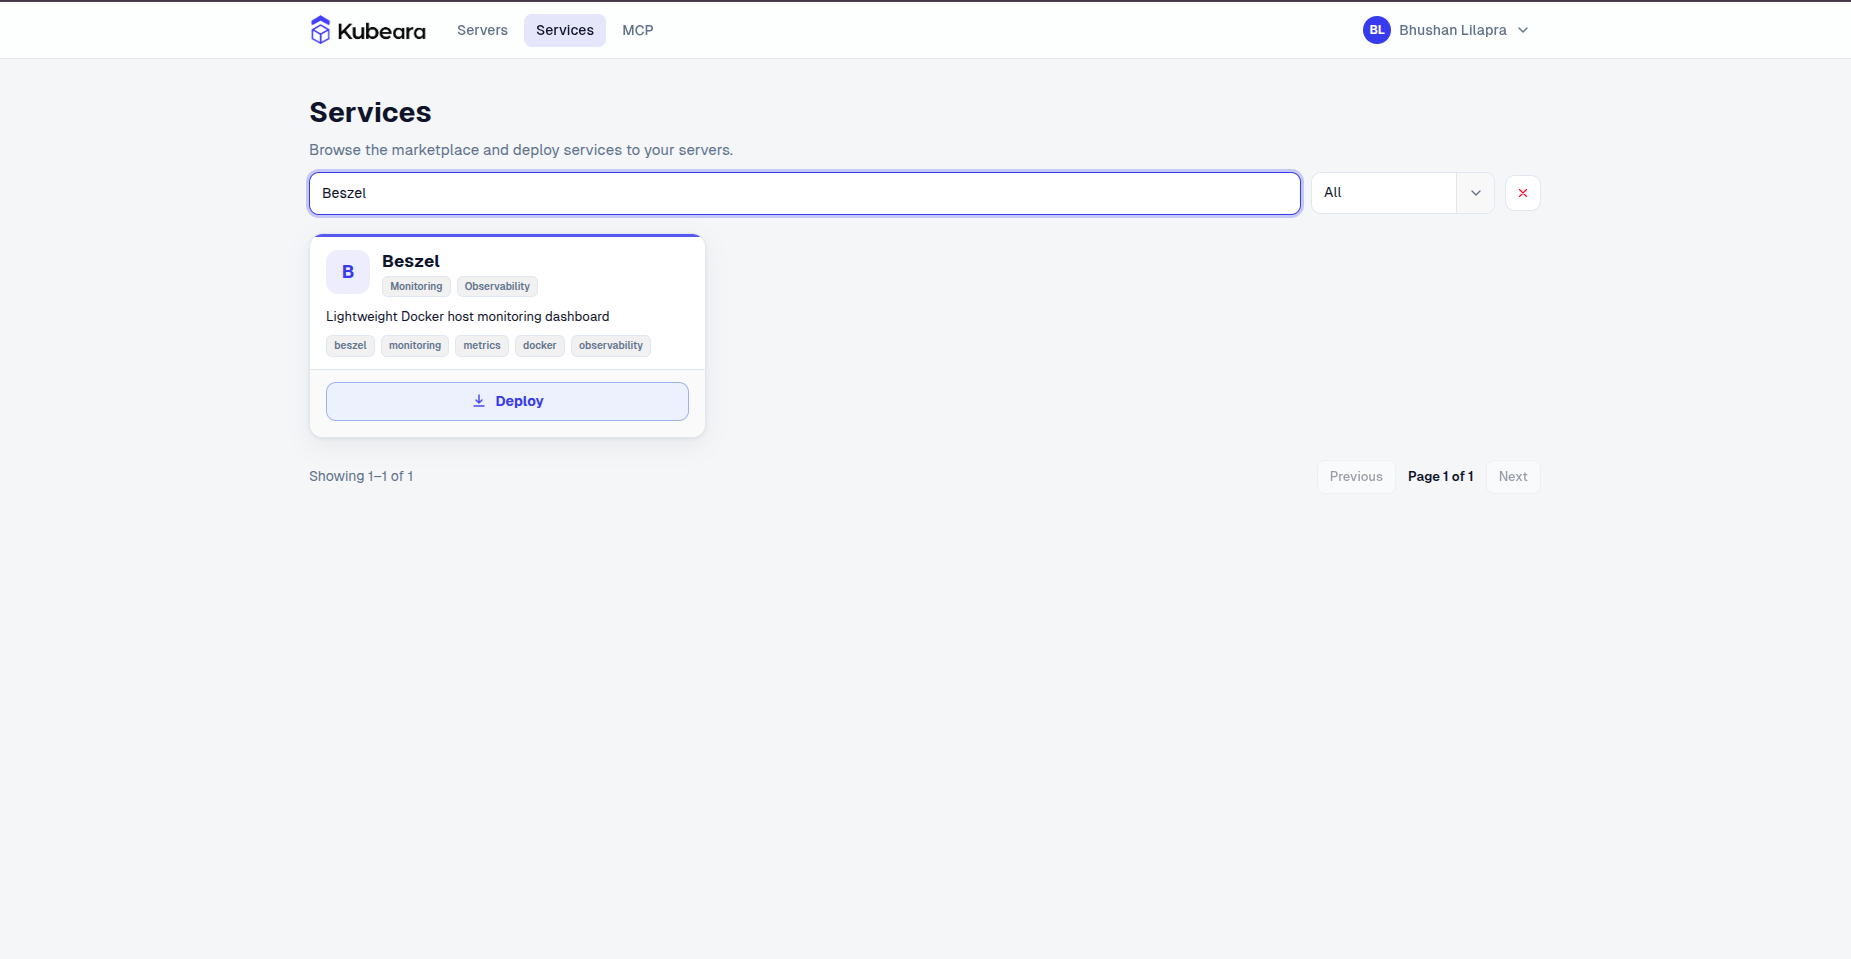Image resolution: width=1851 pixels, height=959 pixels.
Task: Switch to the MCP tab
Action: tap(638, 30)
